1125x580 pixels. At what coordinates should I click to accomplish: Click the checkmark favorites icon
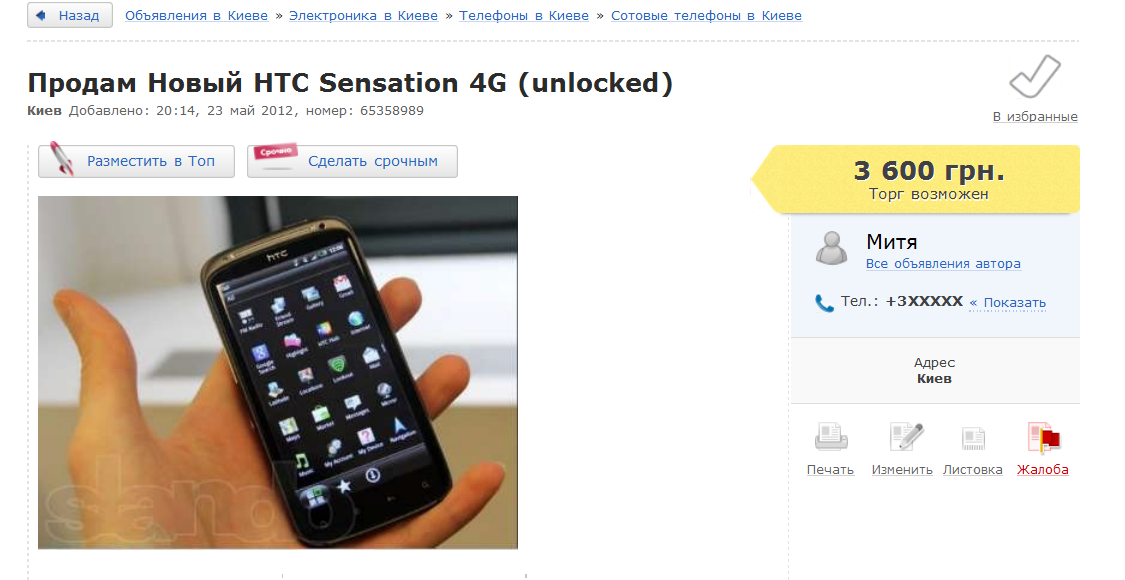tap(1035, 77)
